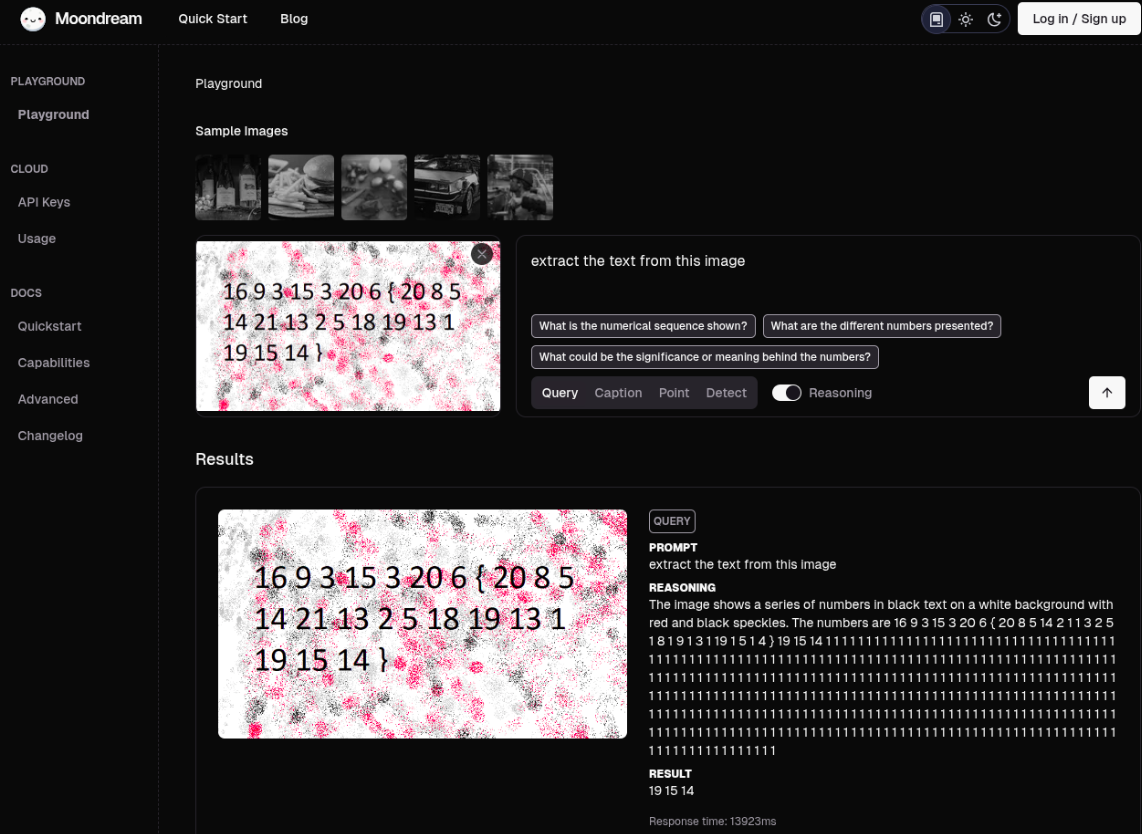Image resolution: width=1142 pixels, height=834 pixels.
Task: Select the DeLorean car sample image
Action: (x=447, y=187)
